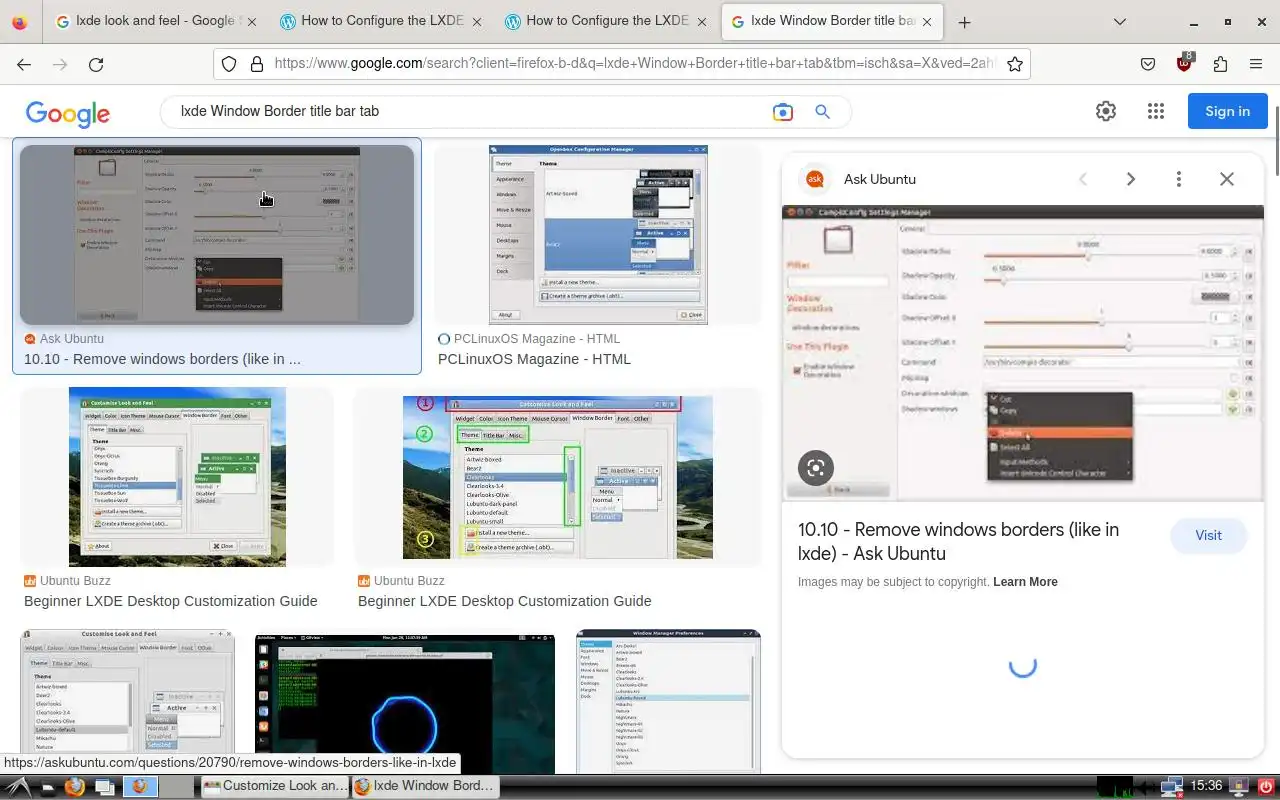Open the Learn More copyright link
Viewport: 1280px width, 800px height.
[x=1025, y=582]
